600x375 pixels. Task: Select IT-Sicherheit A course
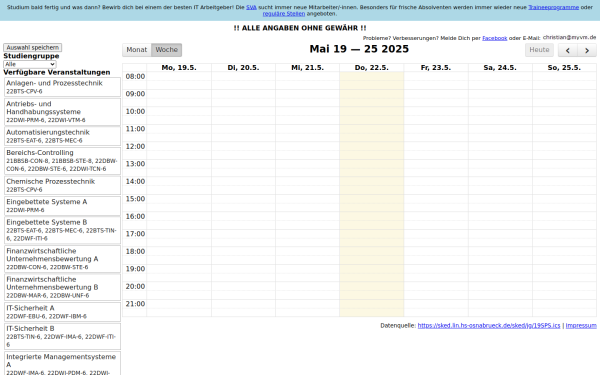pyautogui.click(x=62, y=312)
